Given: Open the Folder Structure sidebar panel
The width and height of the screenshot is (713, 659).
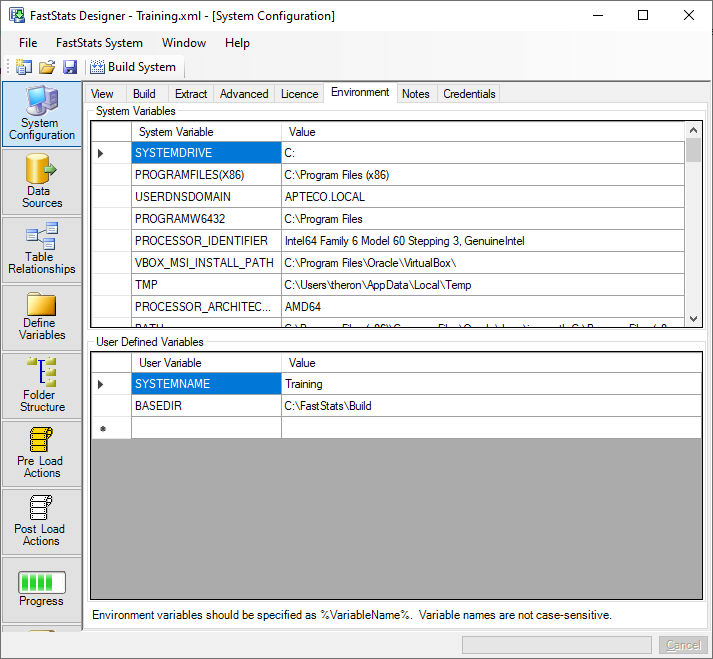Looking at the screenshot, I should pos(41,386).
